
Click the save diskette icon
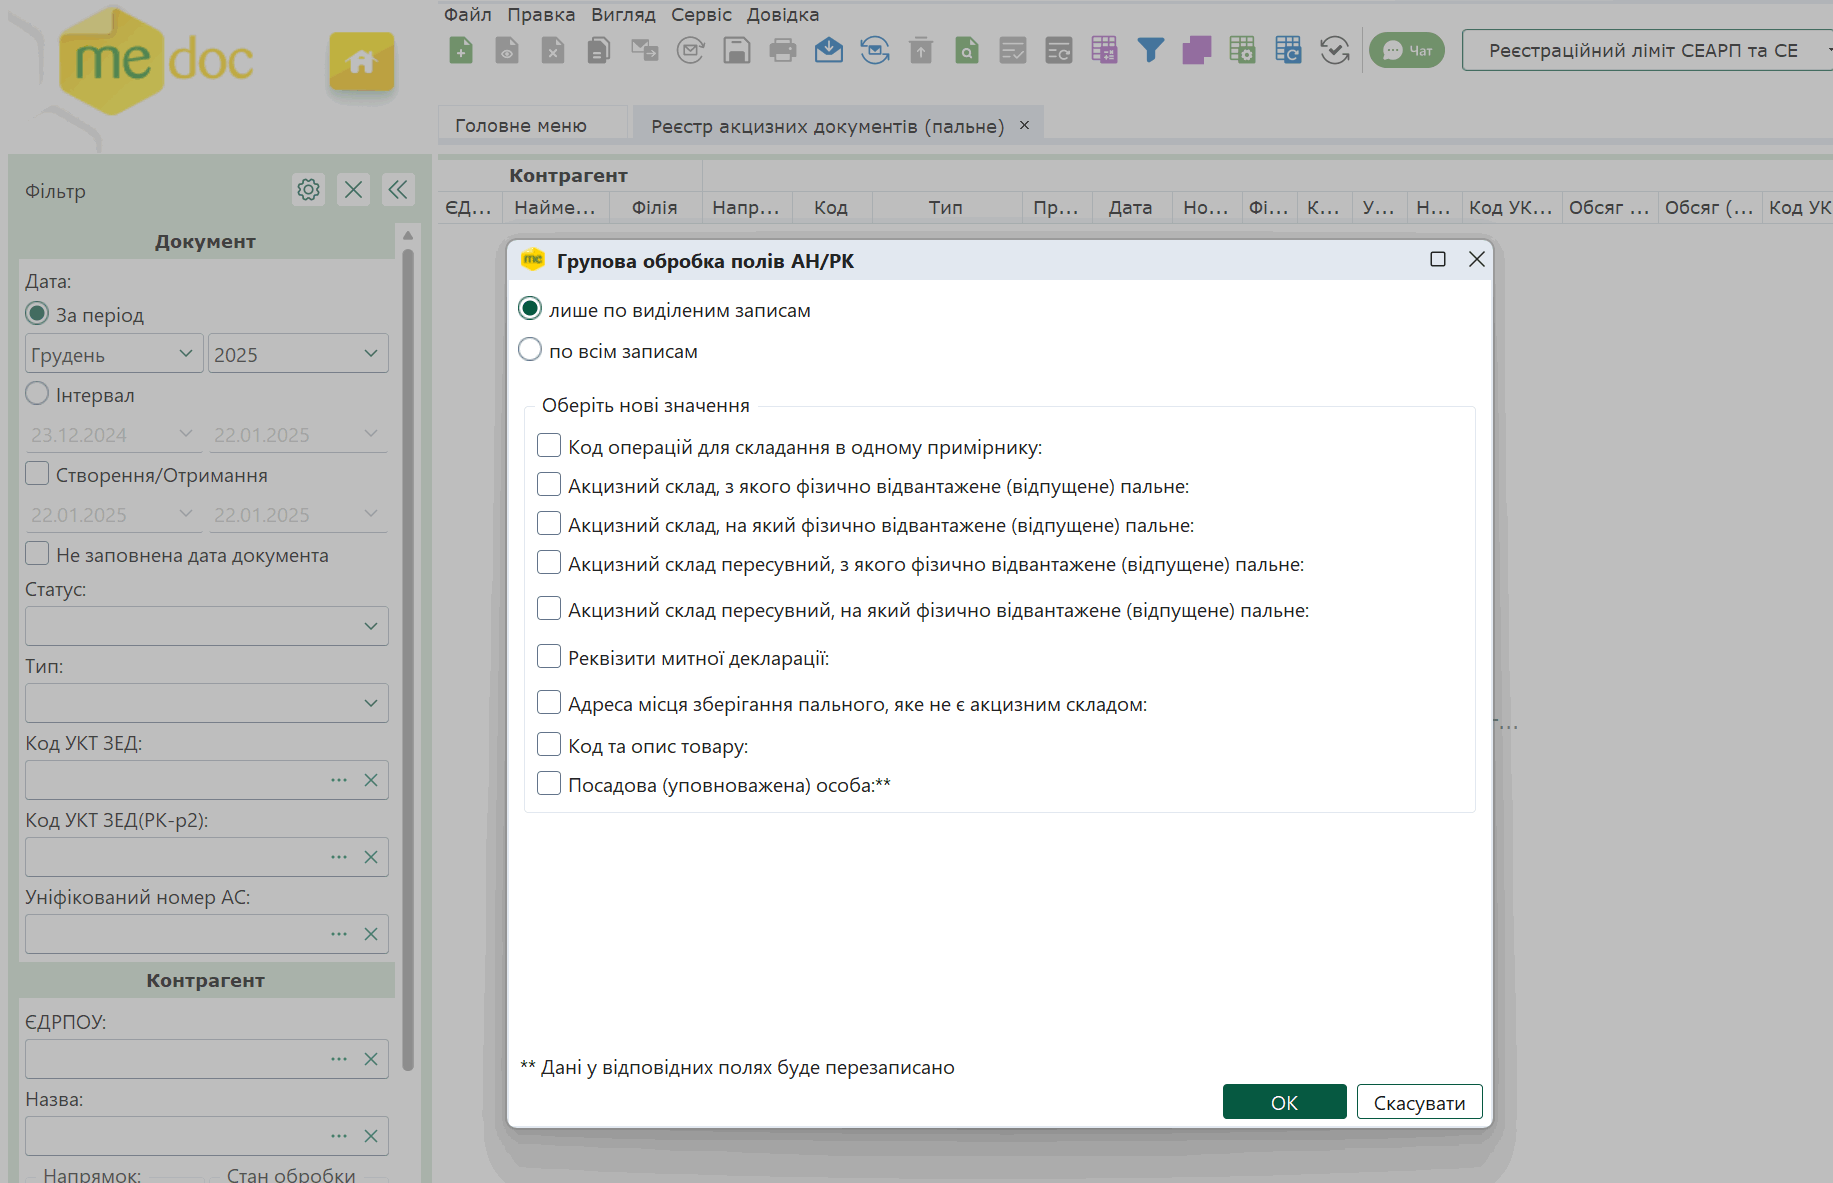pos(737,50)
